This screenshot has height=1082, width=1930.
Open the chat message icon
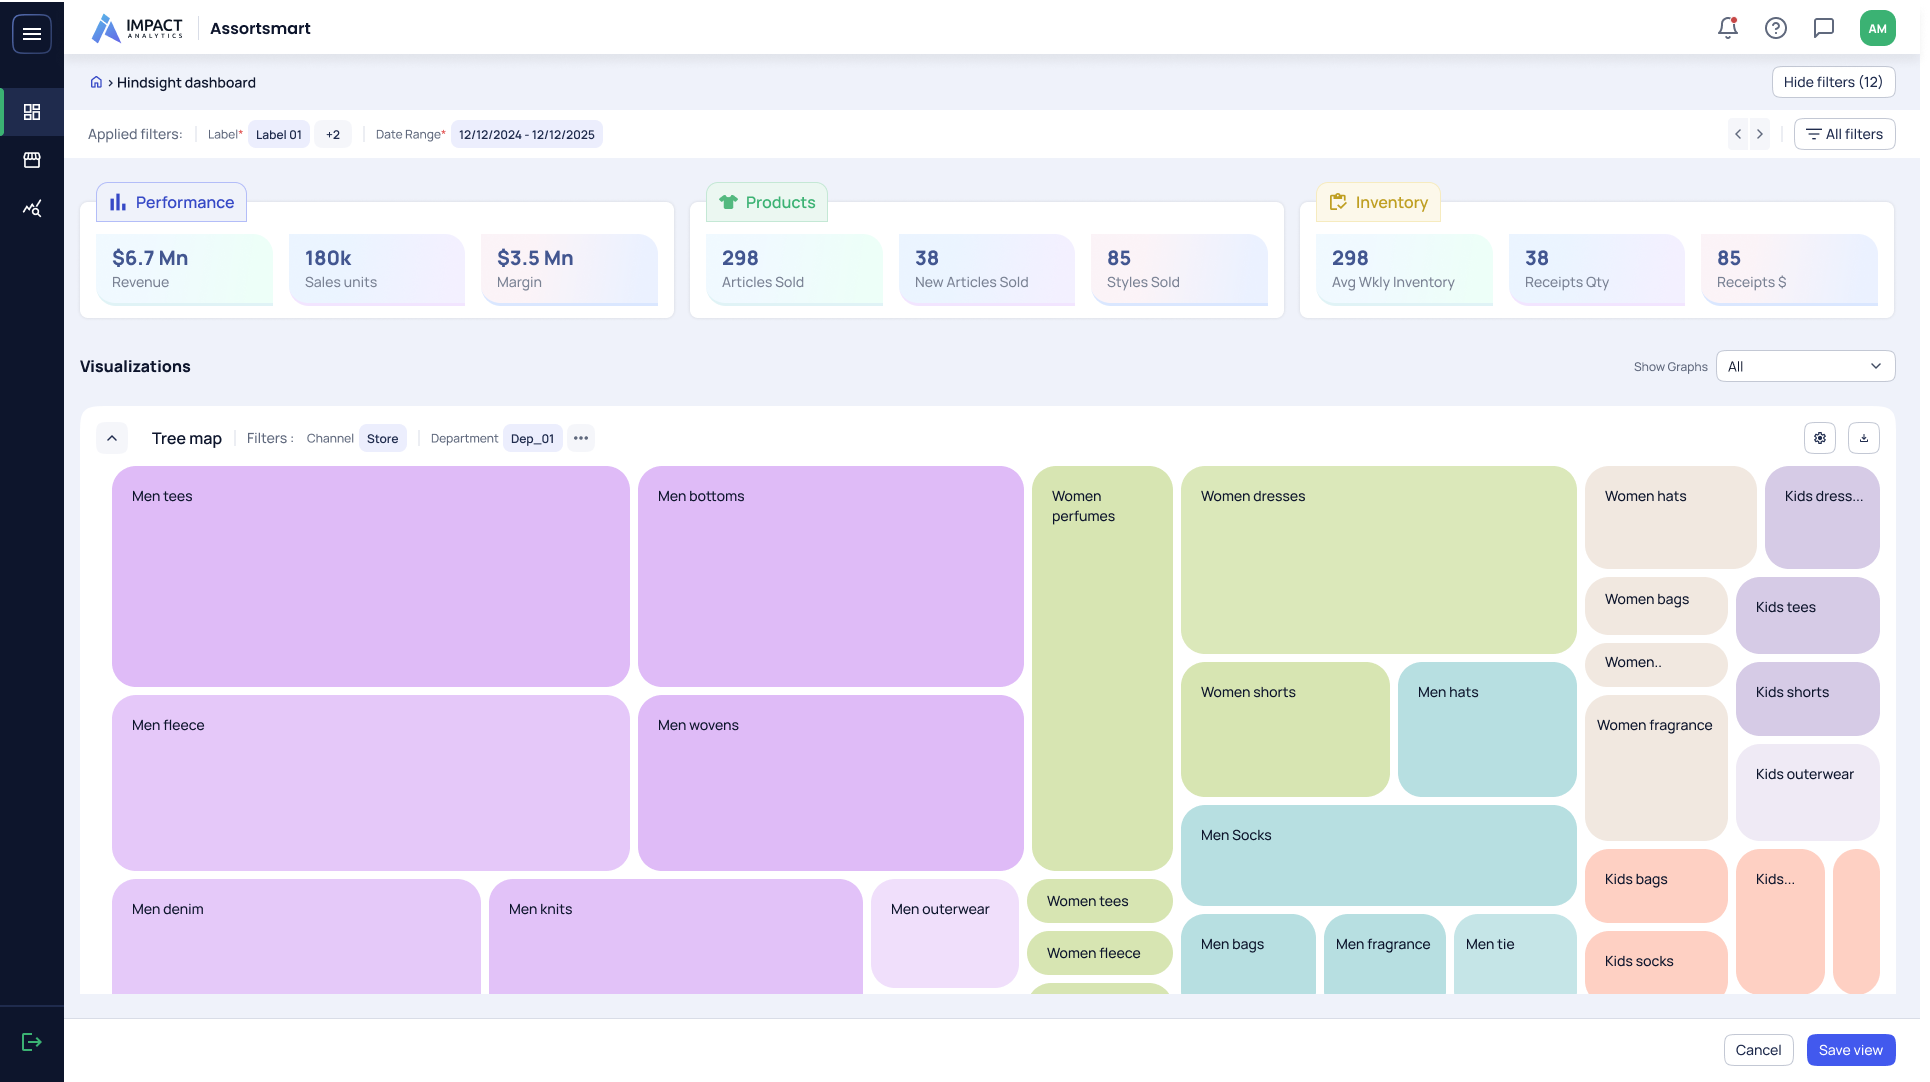coord(1823,28)
